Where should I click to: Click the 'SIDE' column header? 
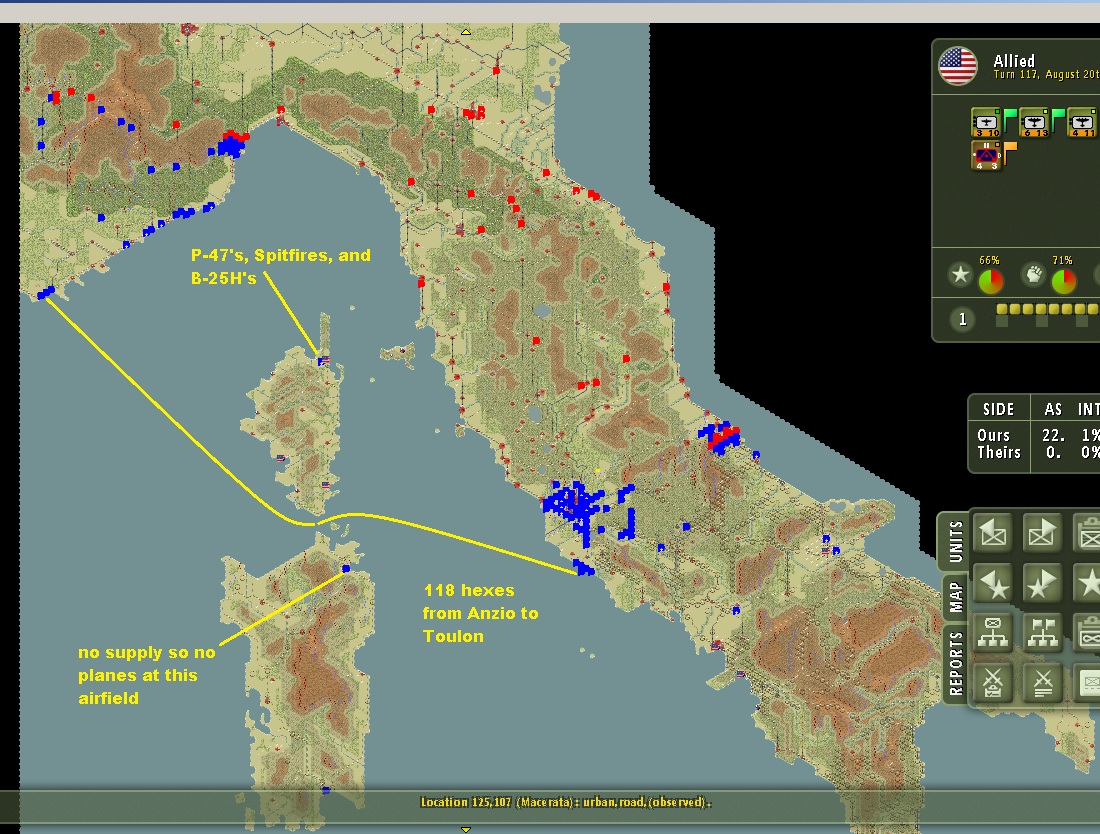pos(998,410)
